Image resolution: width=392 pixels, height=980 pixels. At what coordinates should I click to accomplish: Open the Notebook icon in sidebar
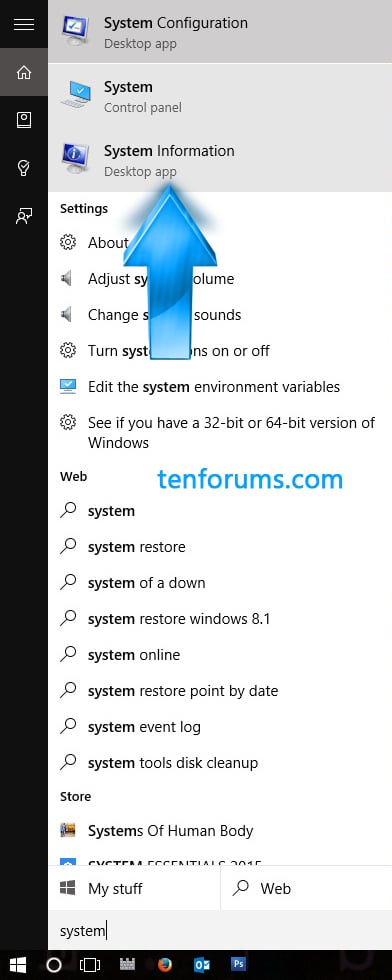[24, 120]
